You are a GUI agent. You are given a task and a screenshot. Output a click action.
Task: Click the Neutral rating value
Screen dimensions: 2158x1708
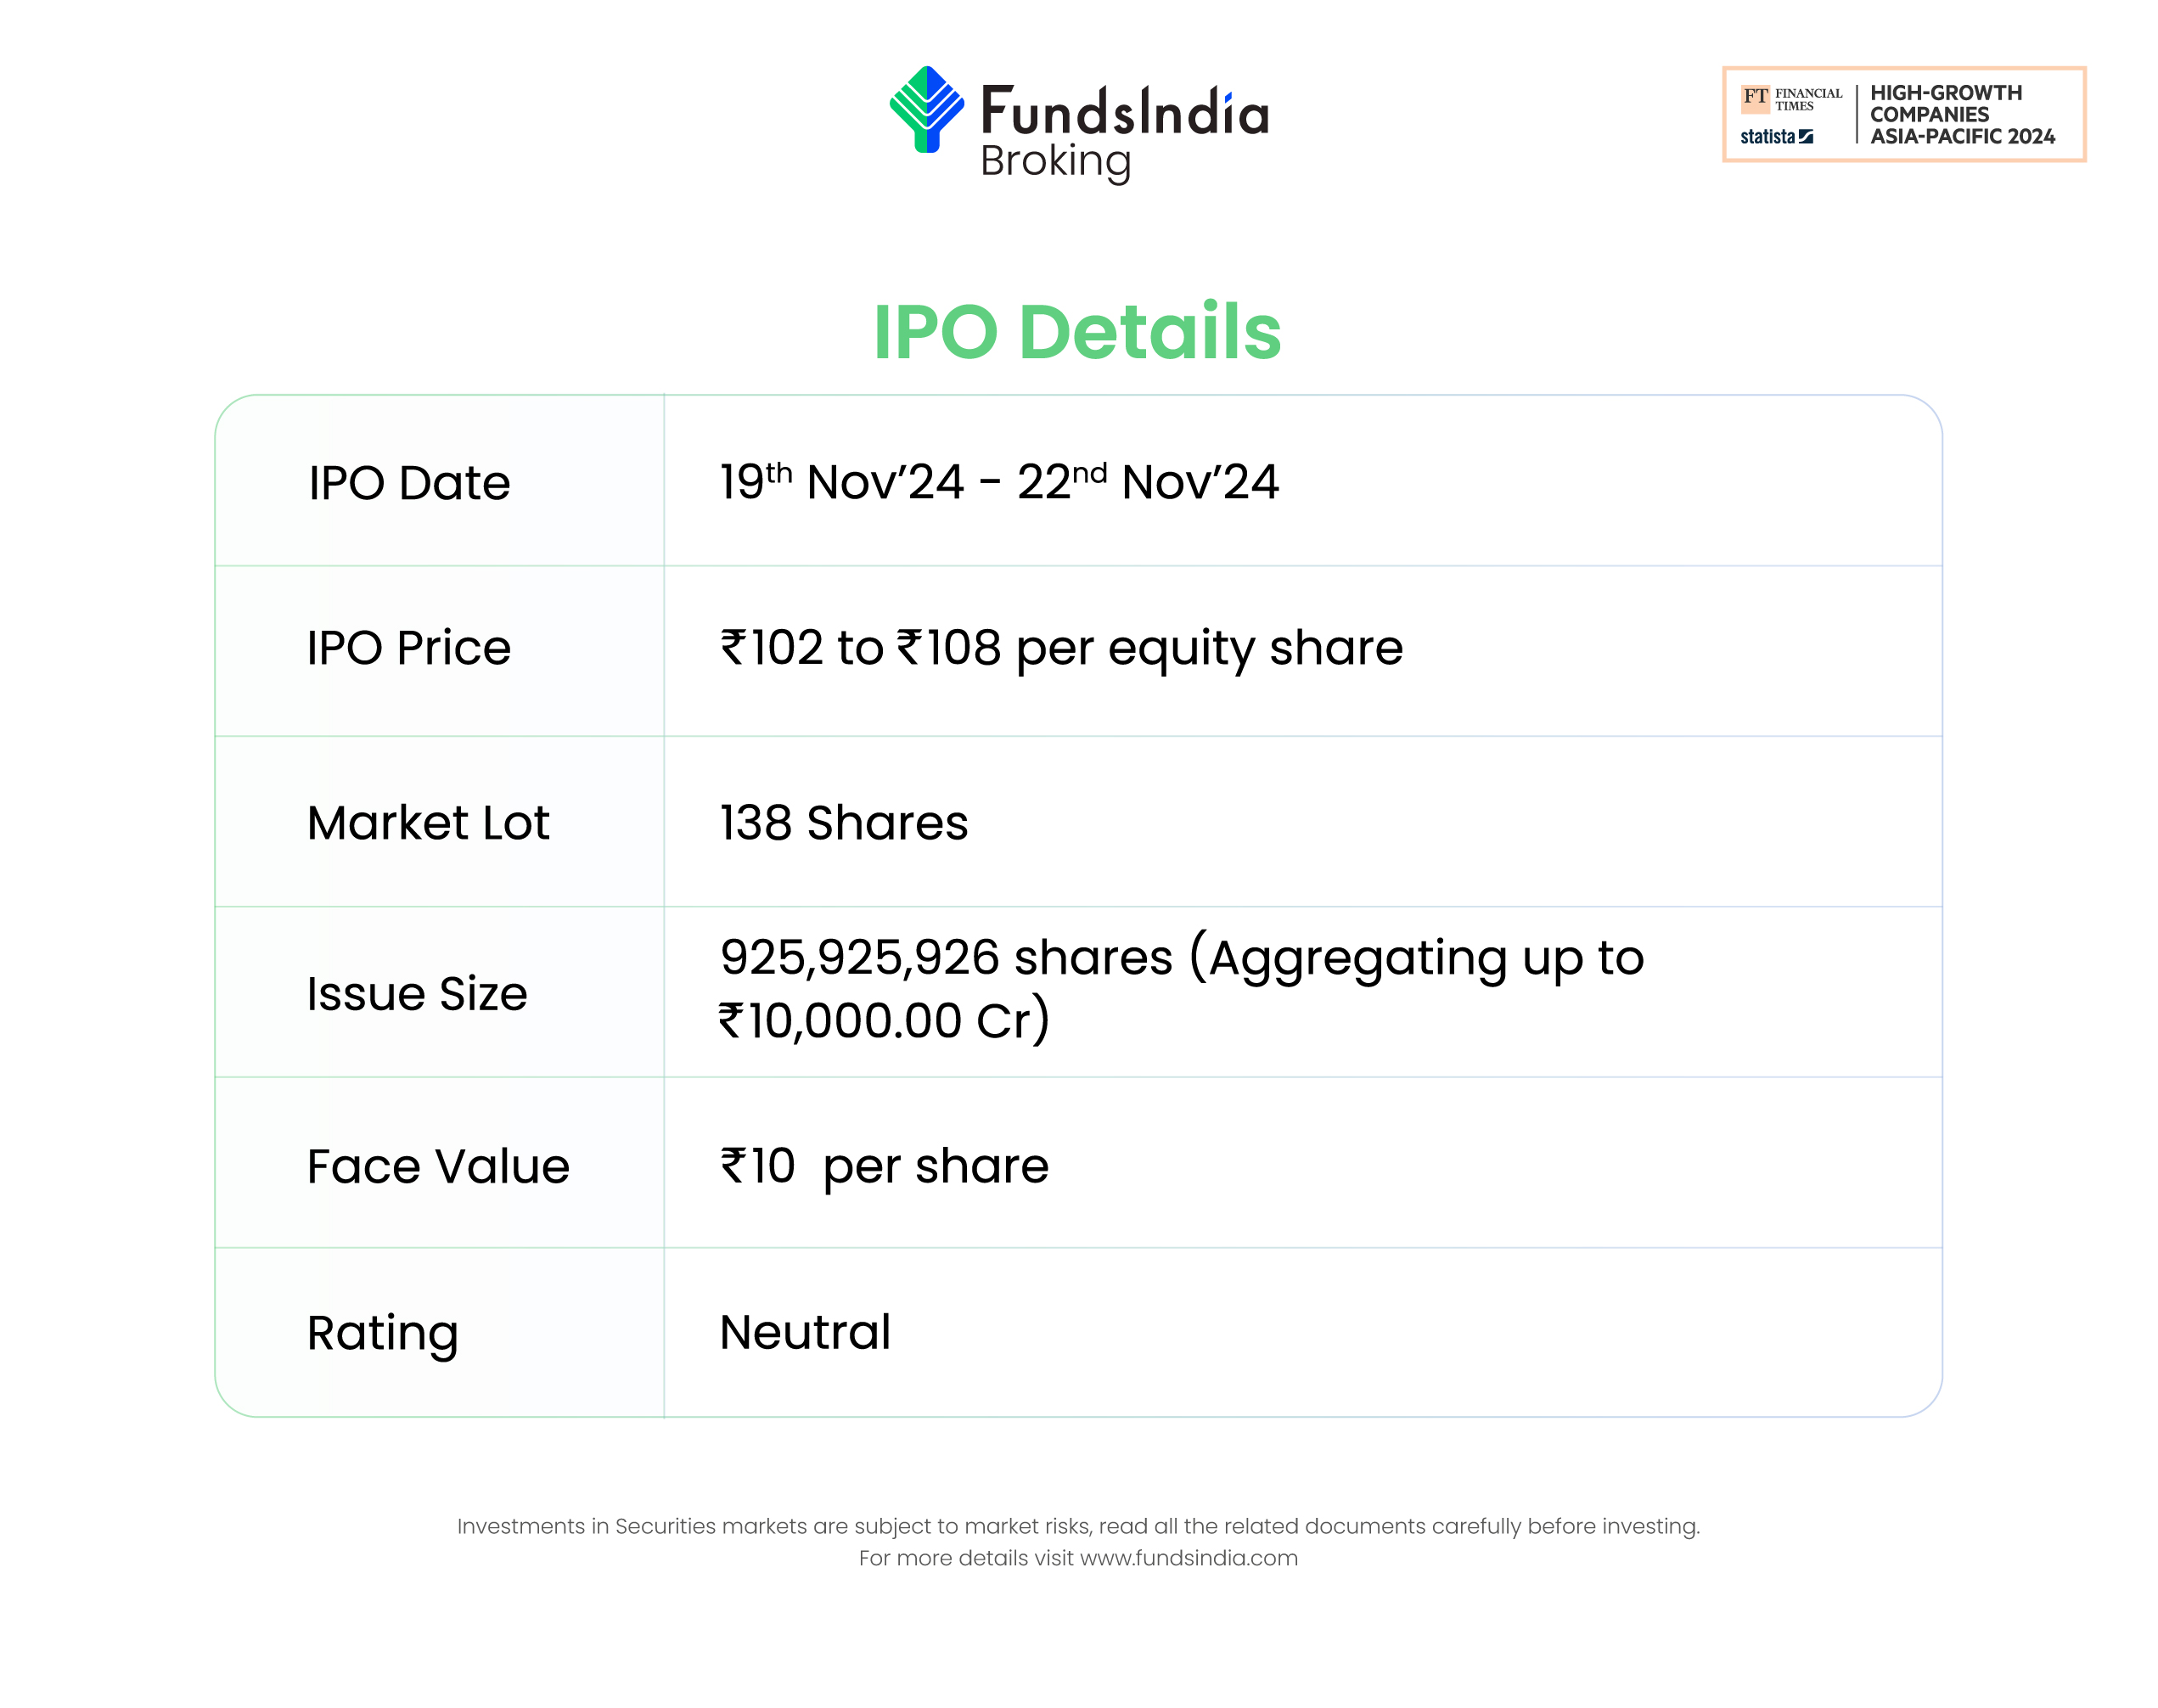coord(805,1333)
